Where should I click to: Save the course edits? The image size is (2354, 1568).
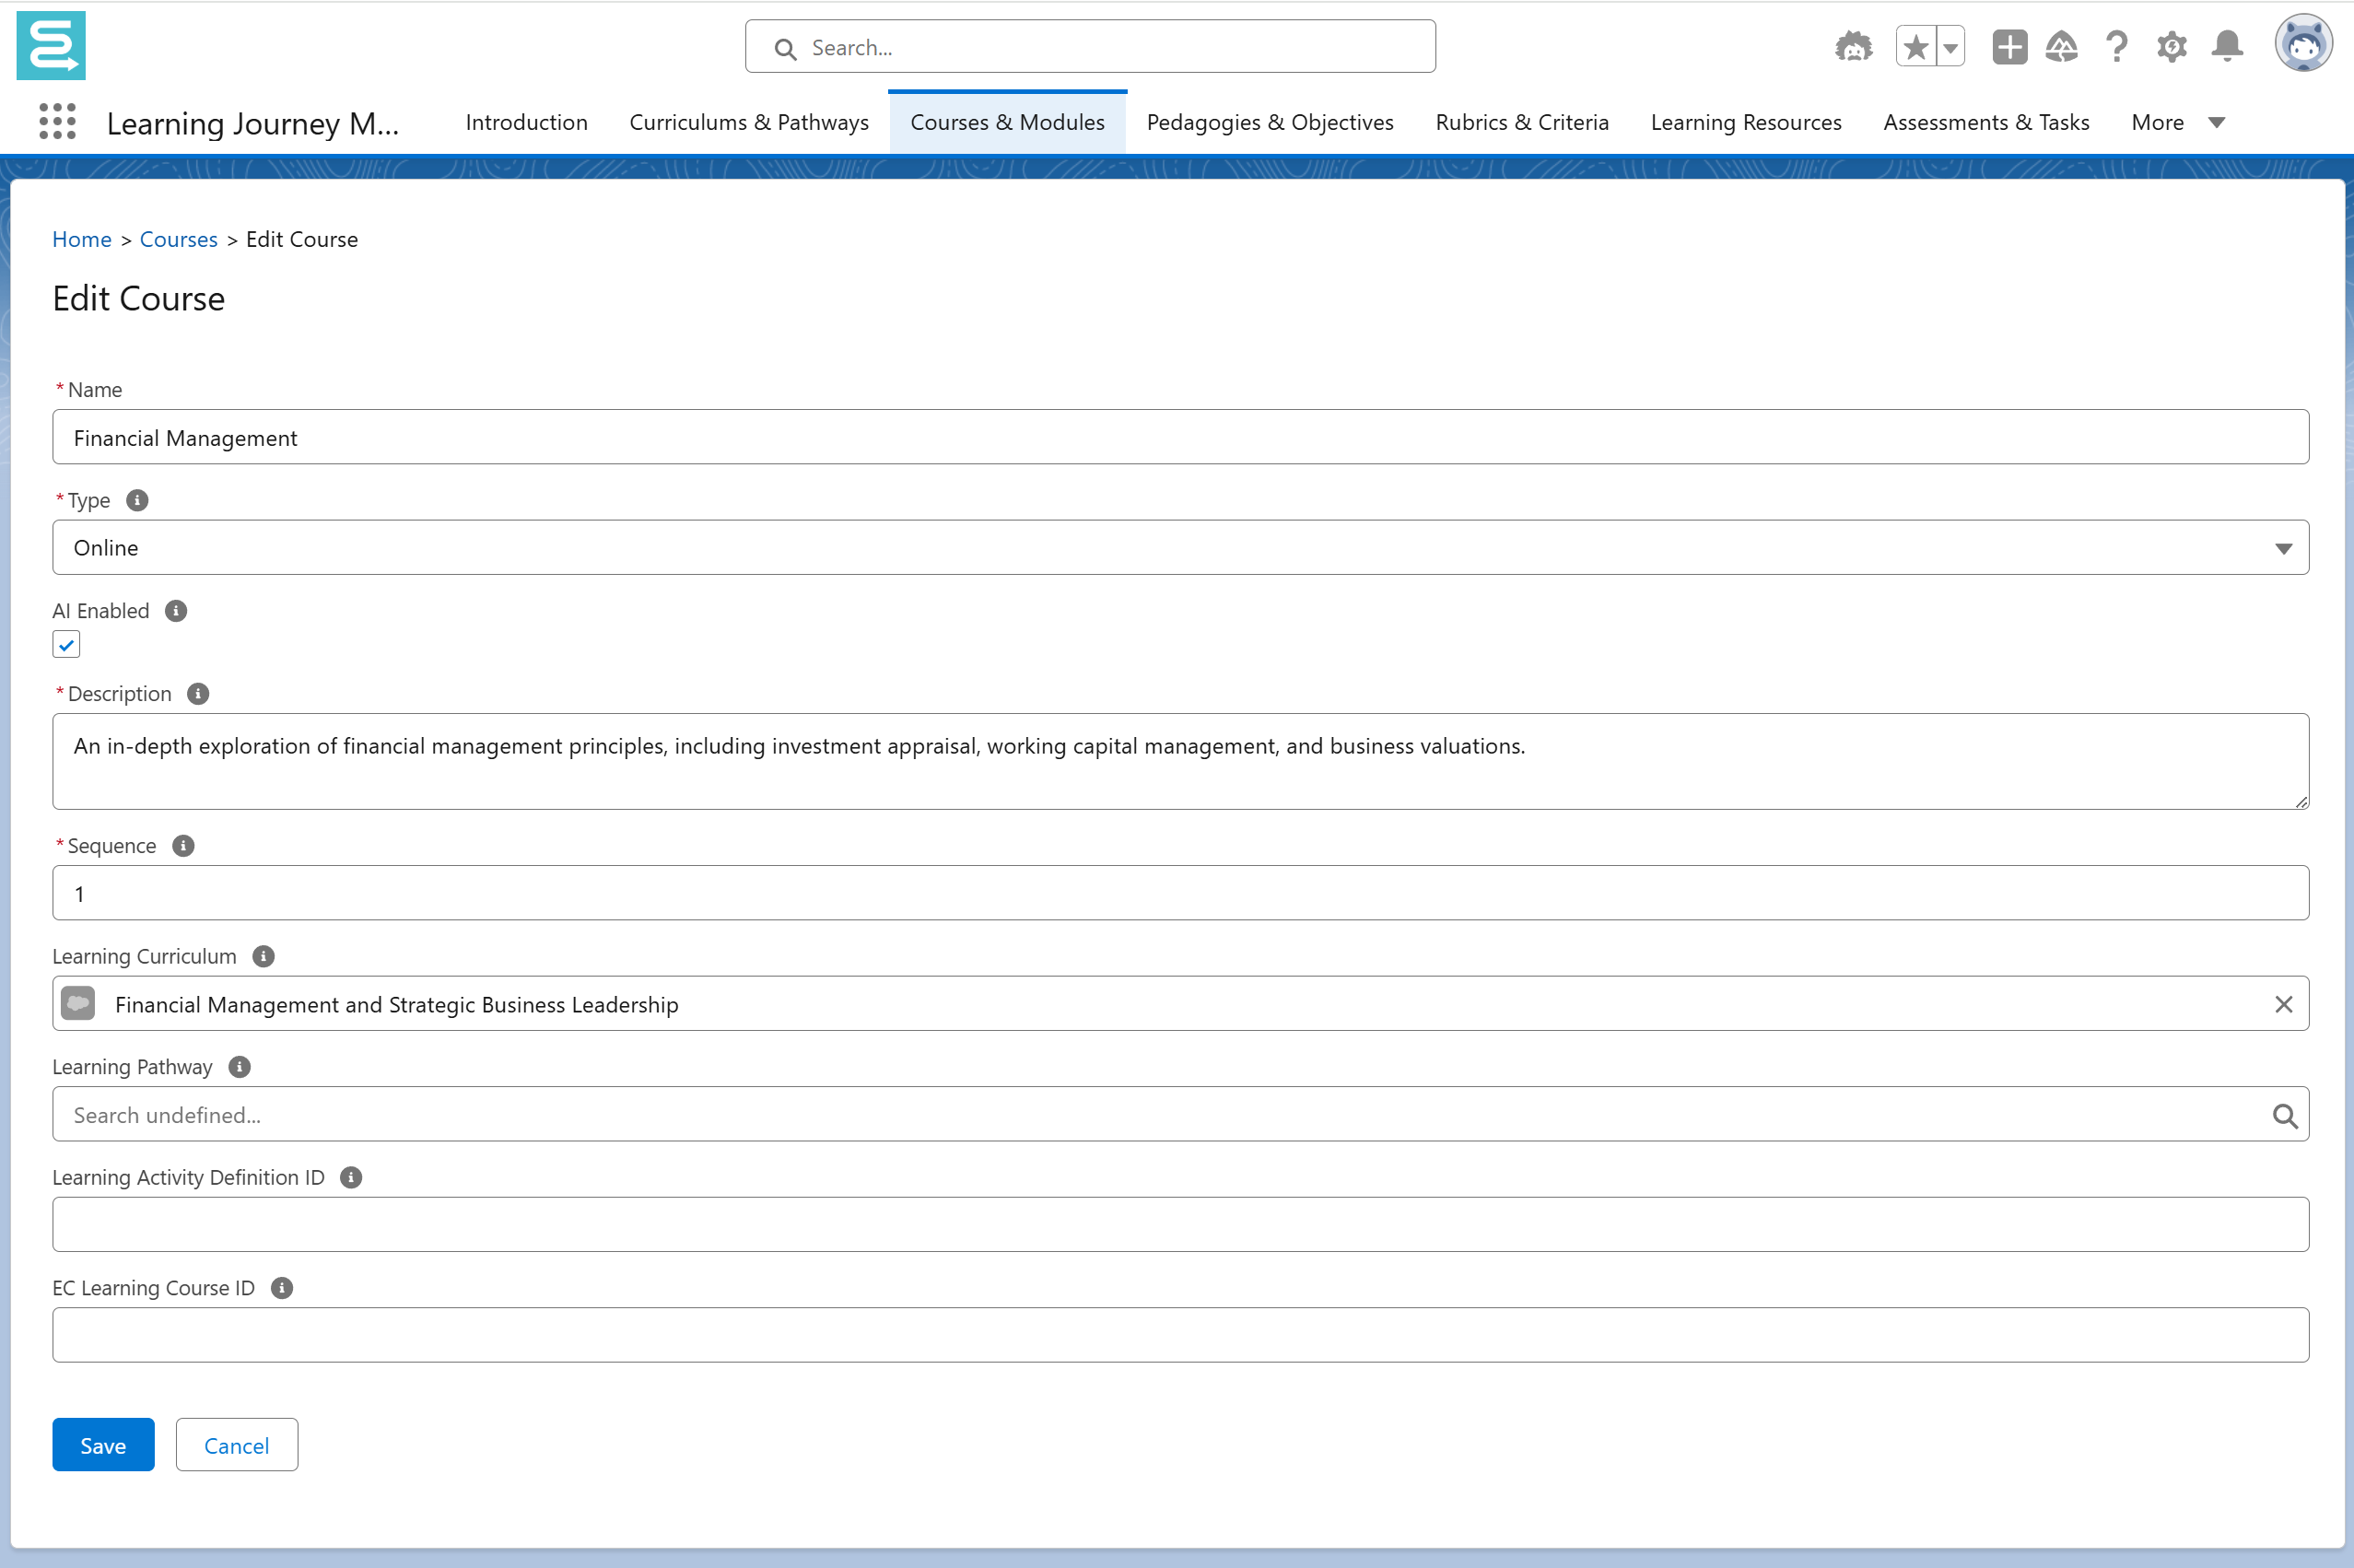click(103, 1445)
